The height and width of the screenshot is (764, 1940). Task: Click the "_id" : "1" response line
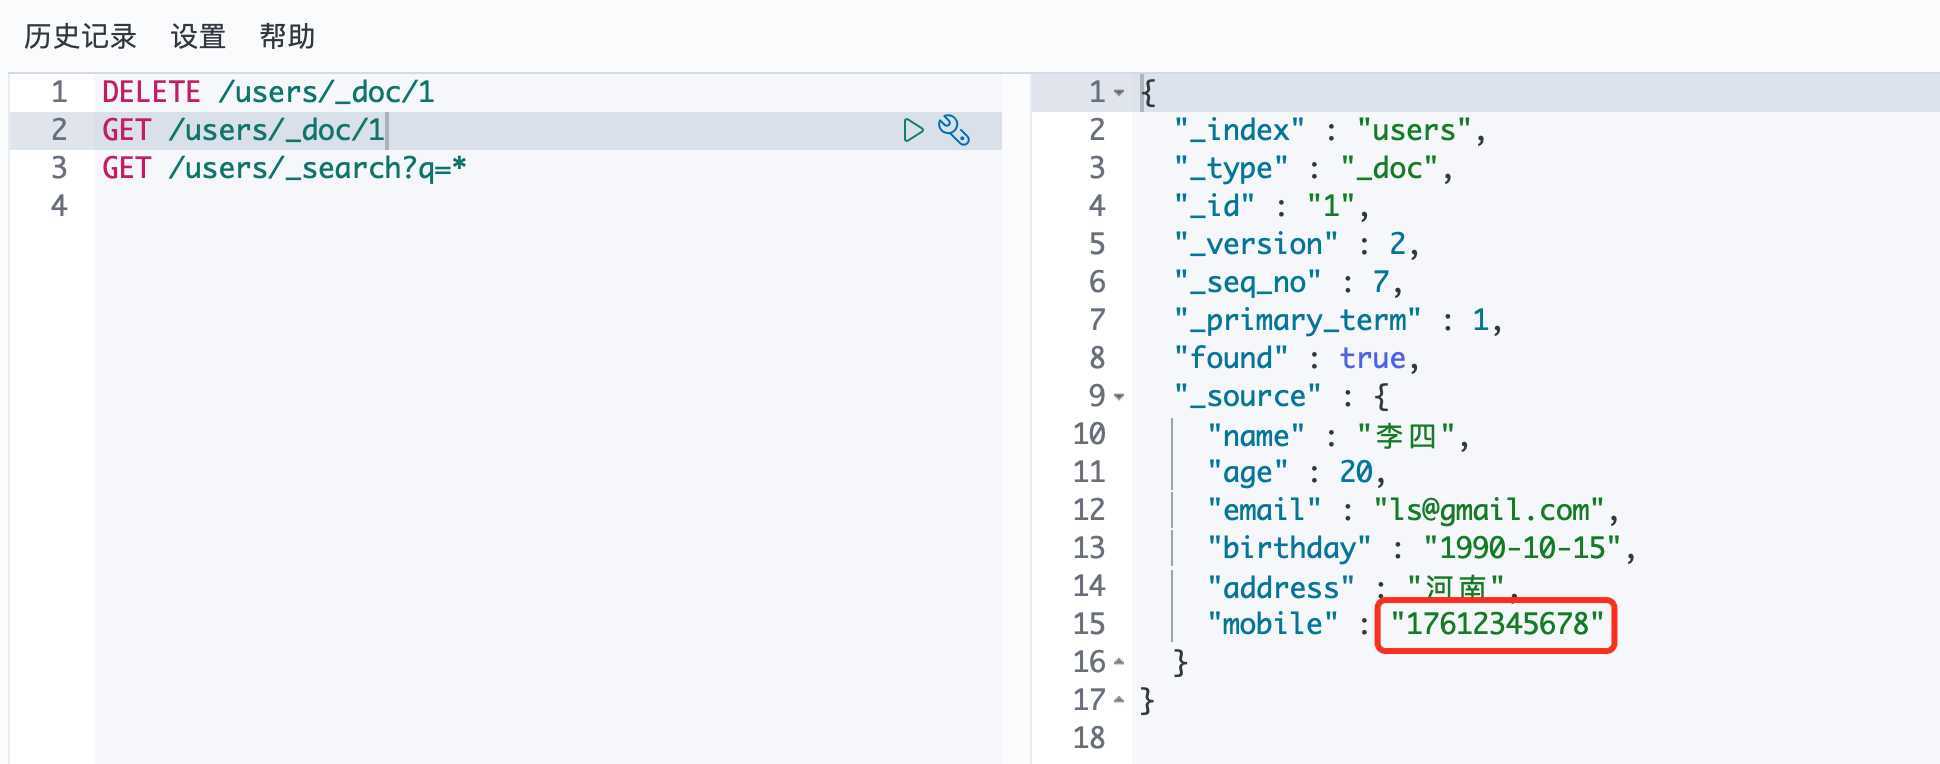(1271, 206)
